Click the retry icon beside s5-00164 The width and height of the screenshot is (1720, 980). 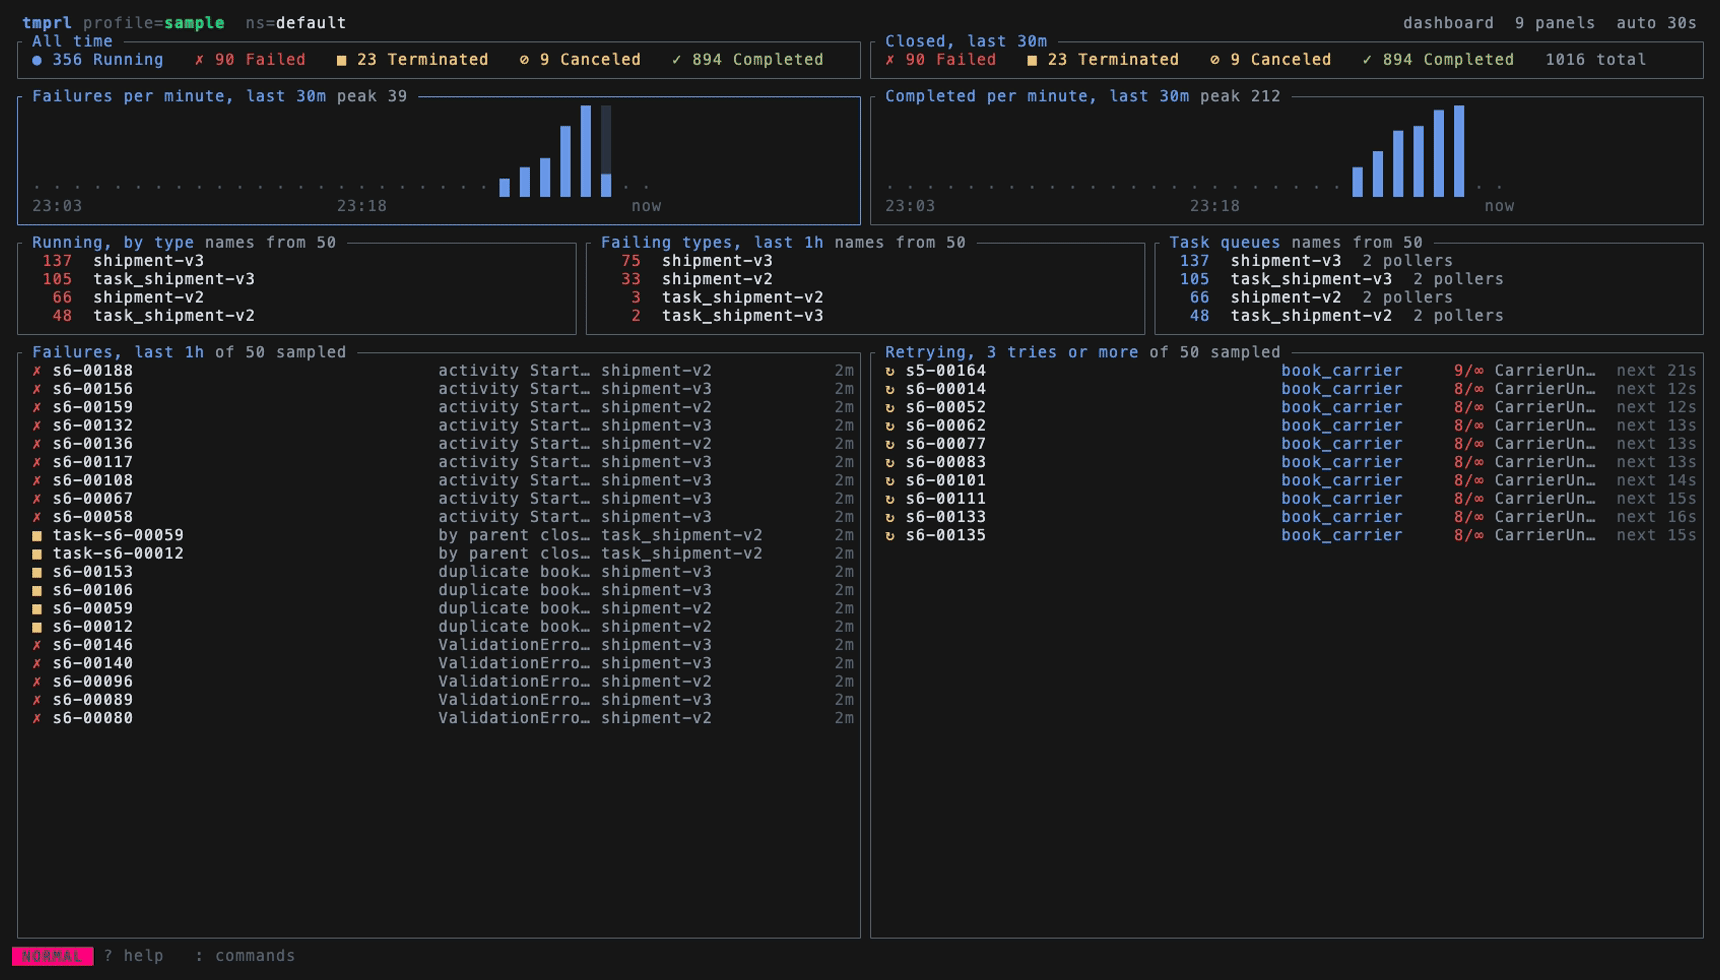pos(890,371)
